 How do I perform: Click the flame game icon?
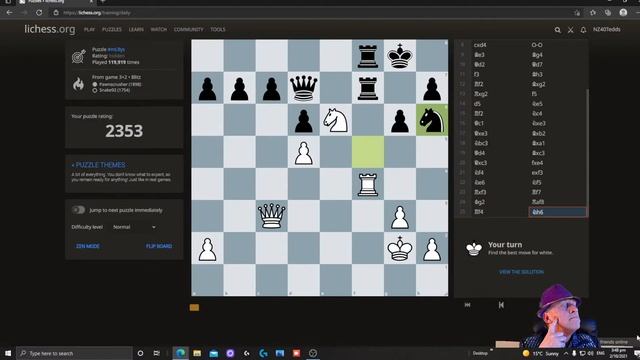coord(78,84)
